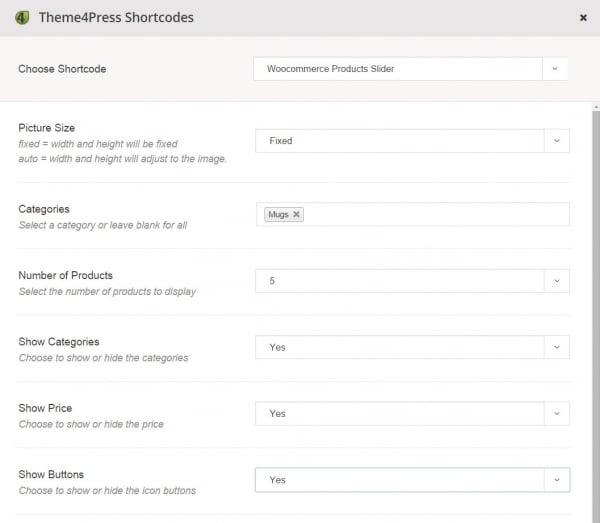Expand the Show Categories dropdown arrow

[557, 347]
